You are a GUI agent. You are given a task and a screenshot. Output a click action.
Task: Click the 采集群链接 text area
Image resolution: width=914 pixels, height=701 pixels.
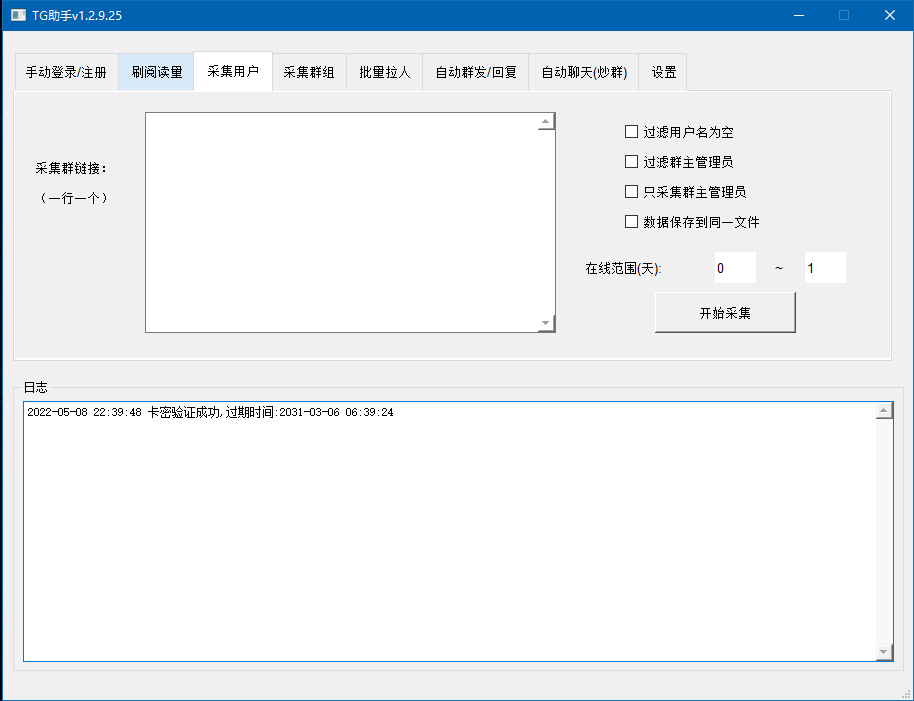tap(340, 222)
